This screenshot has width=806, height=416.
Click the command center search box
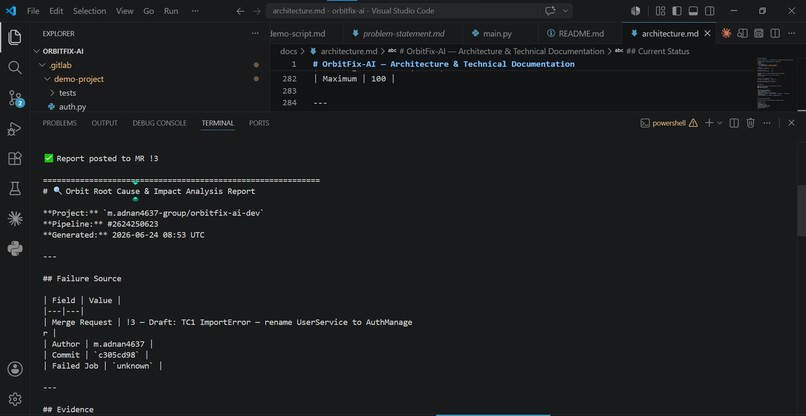point(404,11)
